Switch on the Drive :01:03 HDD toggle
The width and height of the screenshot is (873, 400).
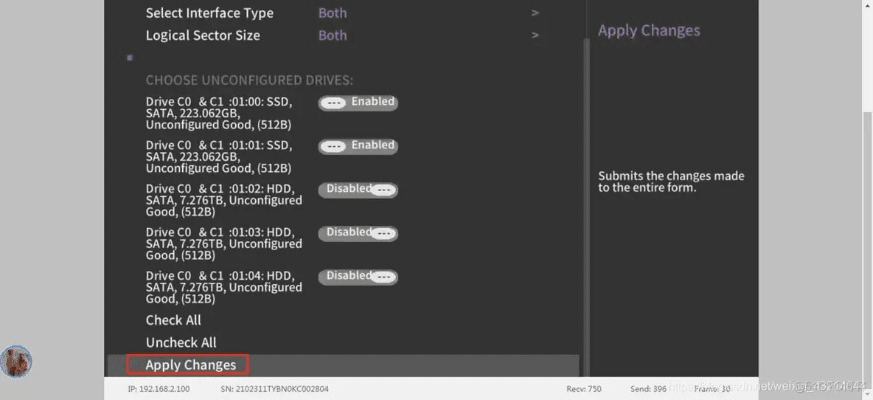click(x=357, y=233)
